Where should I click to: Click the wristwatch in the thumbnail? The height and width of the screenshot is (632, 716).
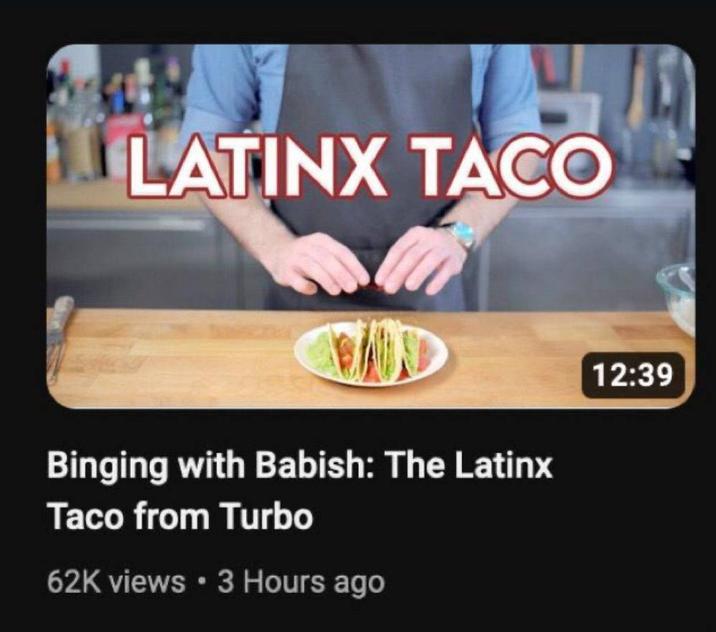tap(460, 234)
